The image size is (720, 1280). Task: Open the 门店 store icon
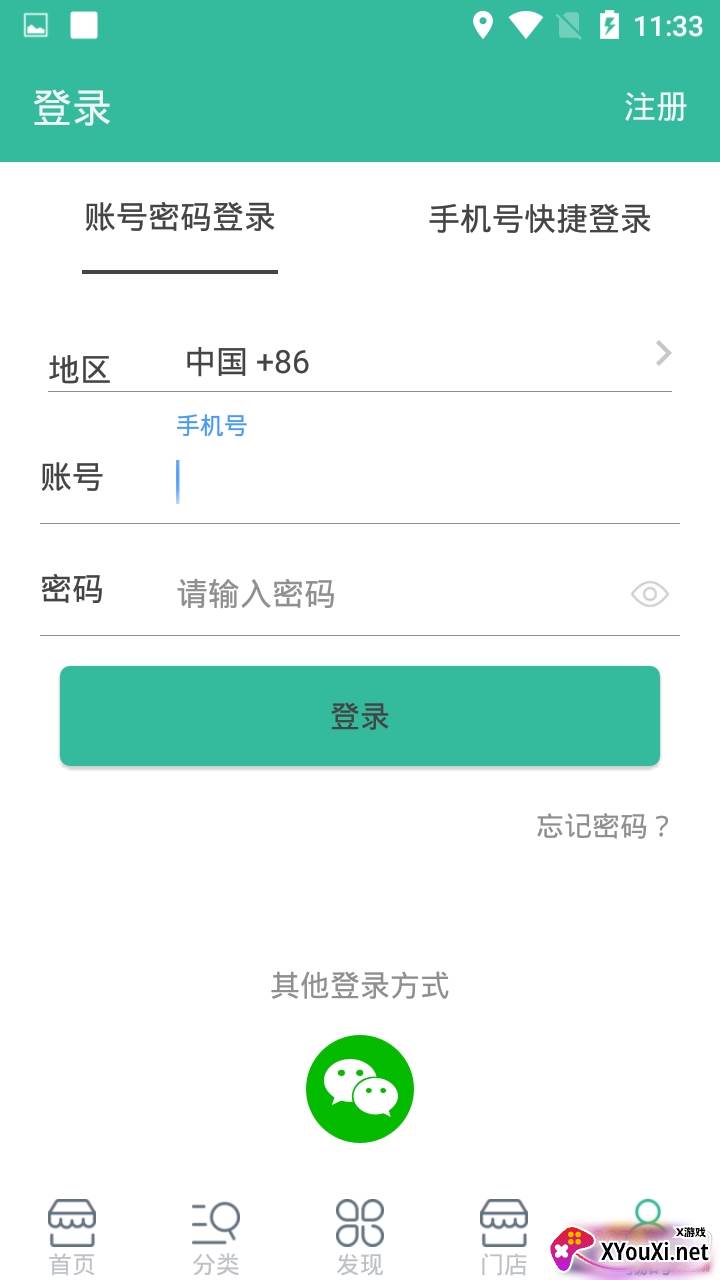(504, 1224)
